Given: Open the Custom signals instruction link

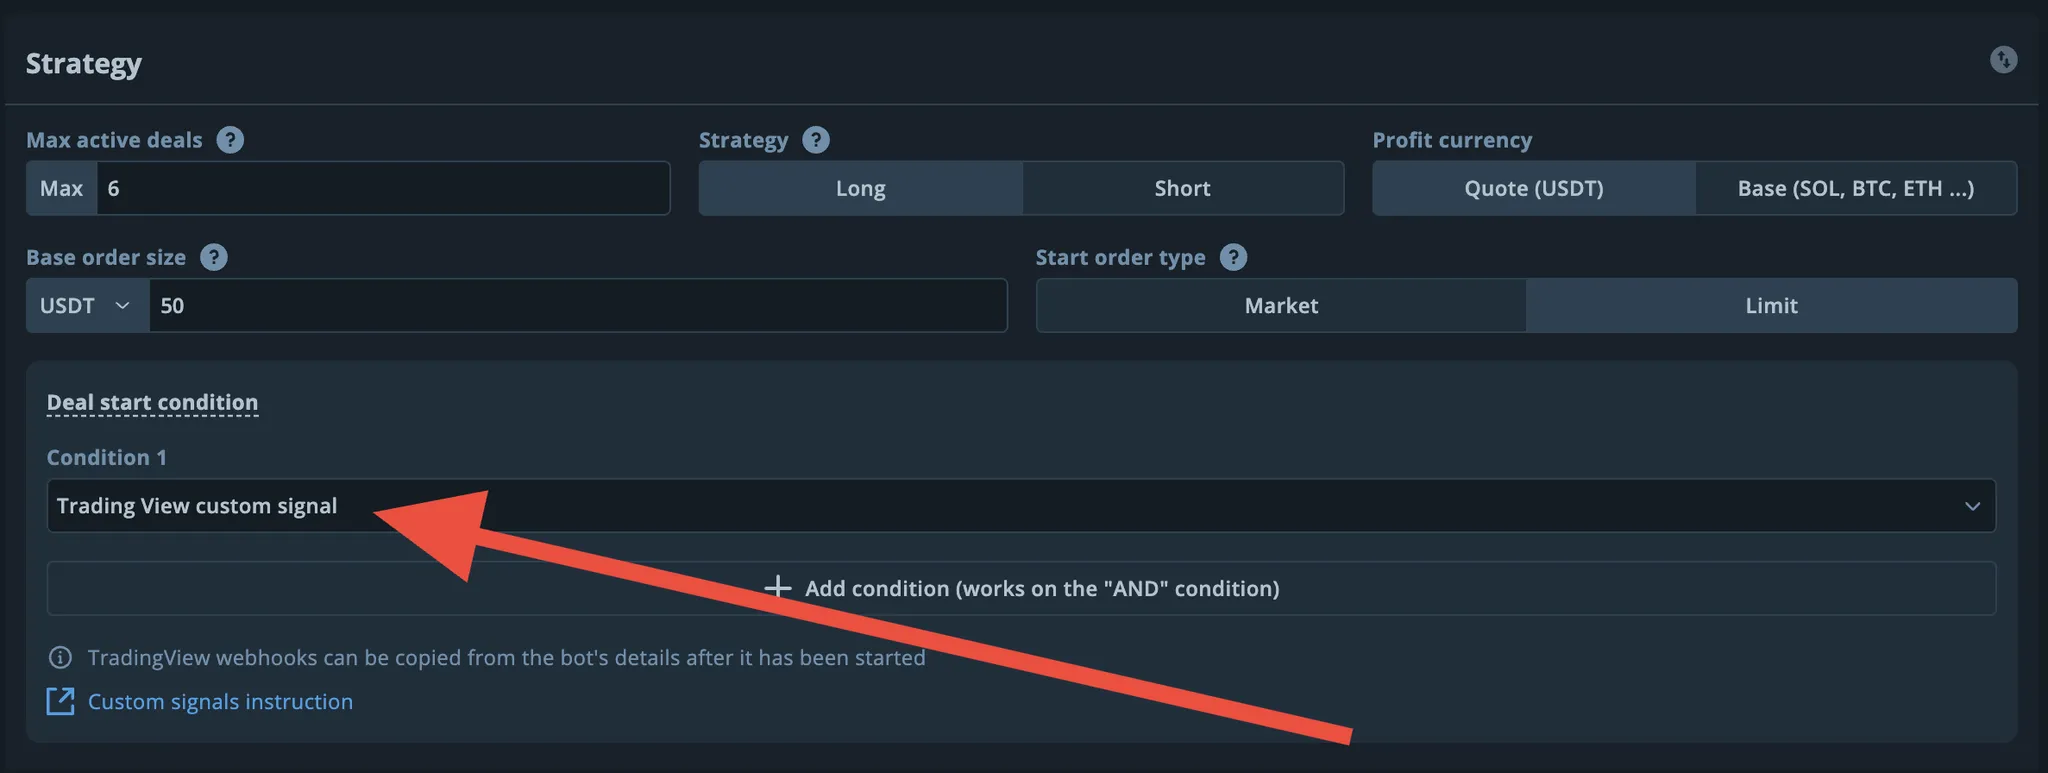Looking at the screenshot, I should click(x=220, y=702).
